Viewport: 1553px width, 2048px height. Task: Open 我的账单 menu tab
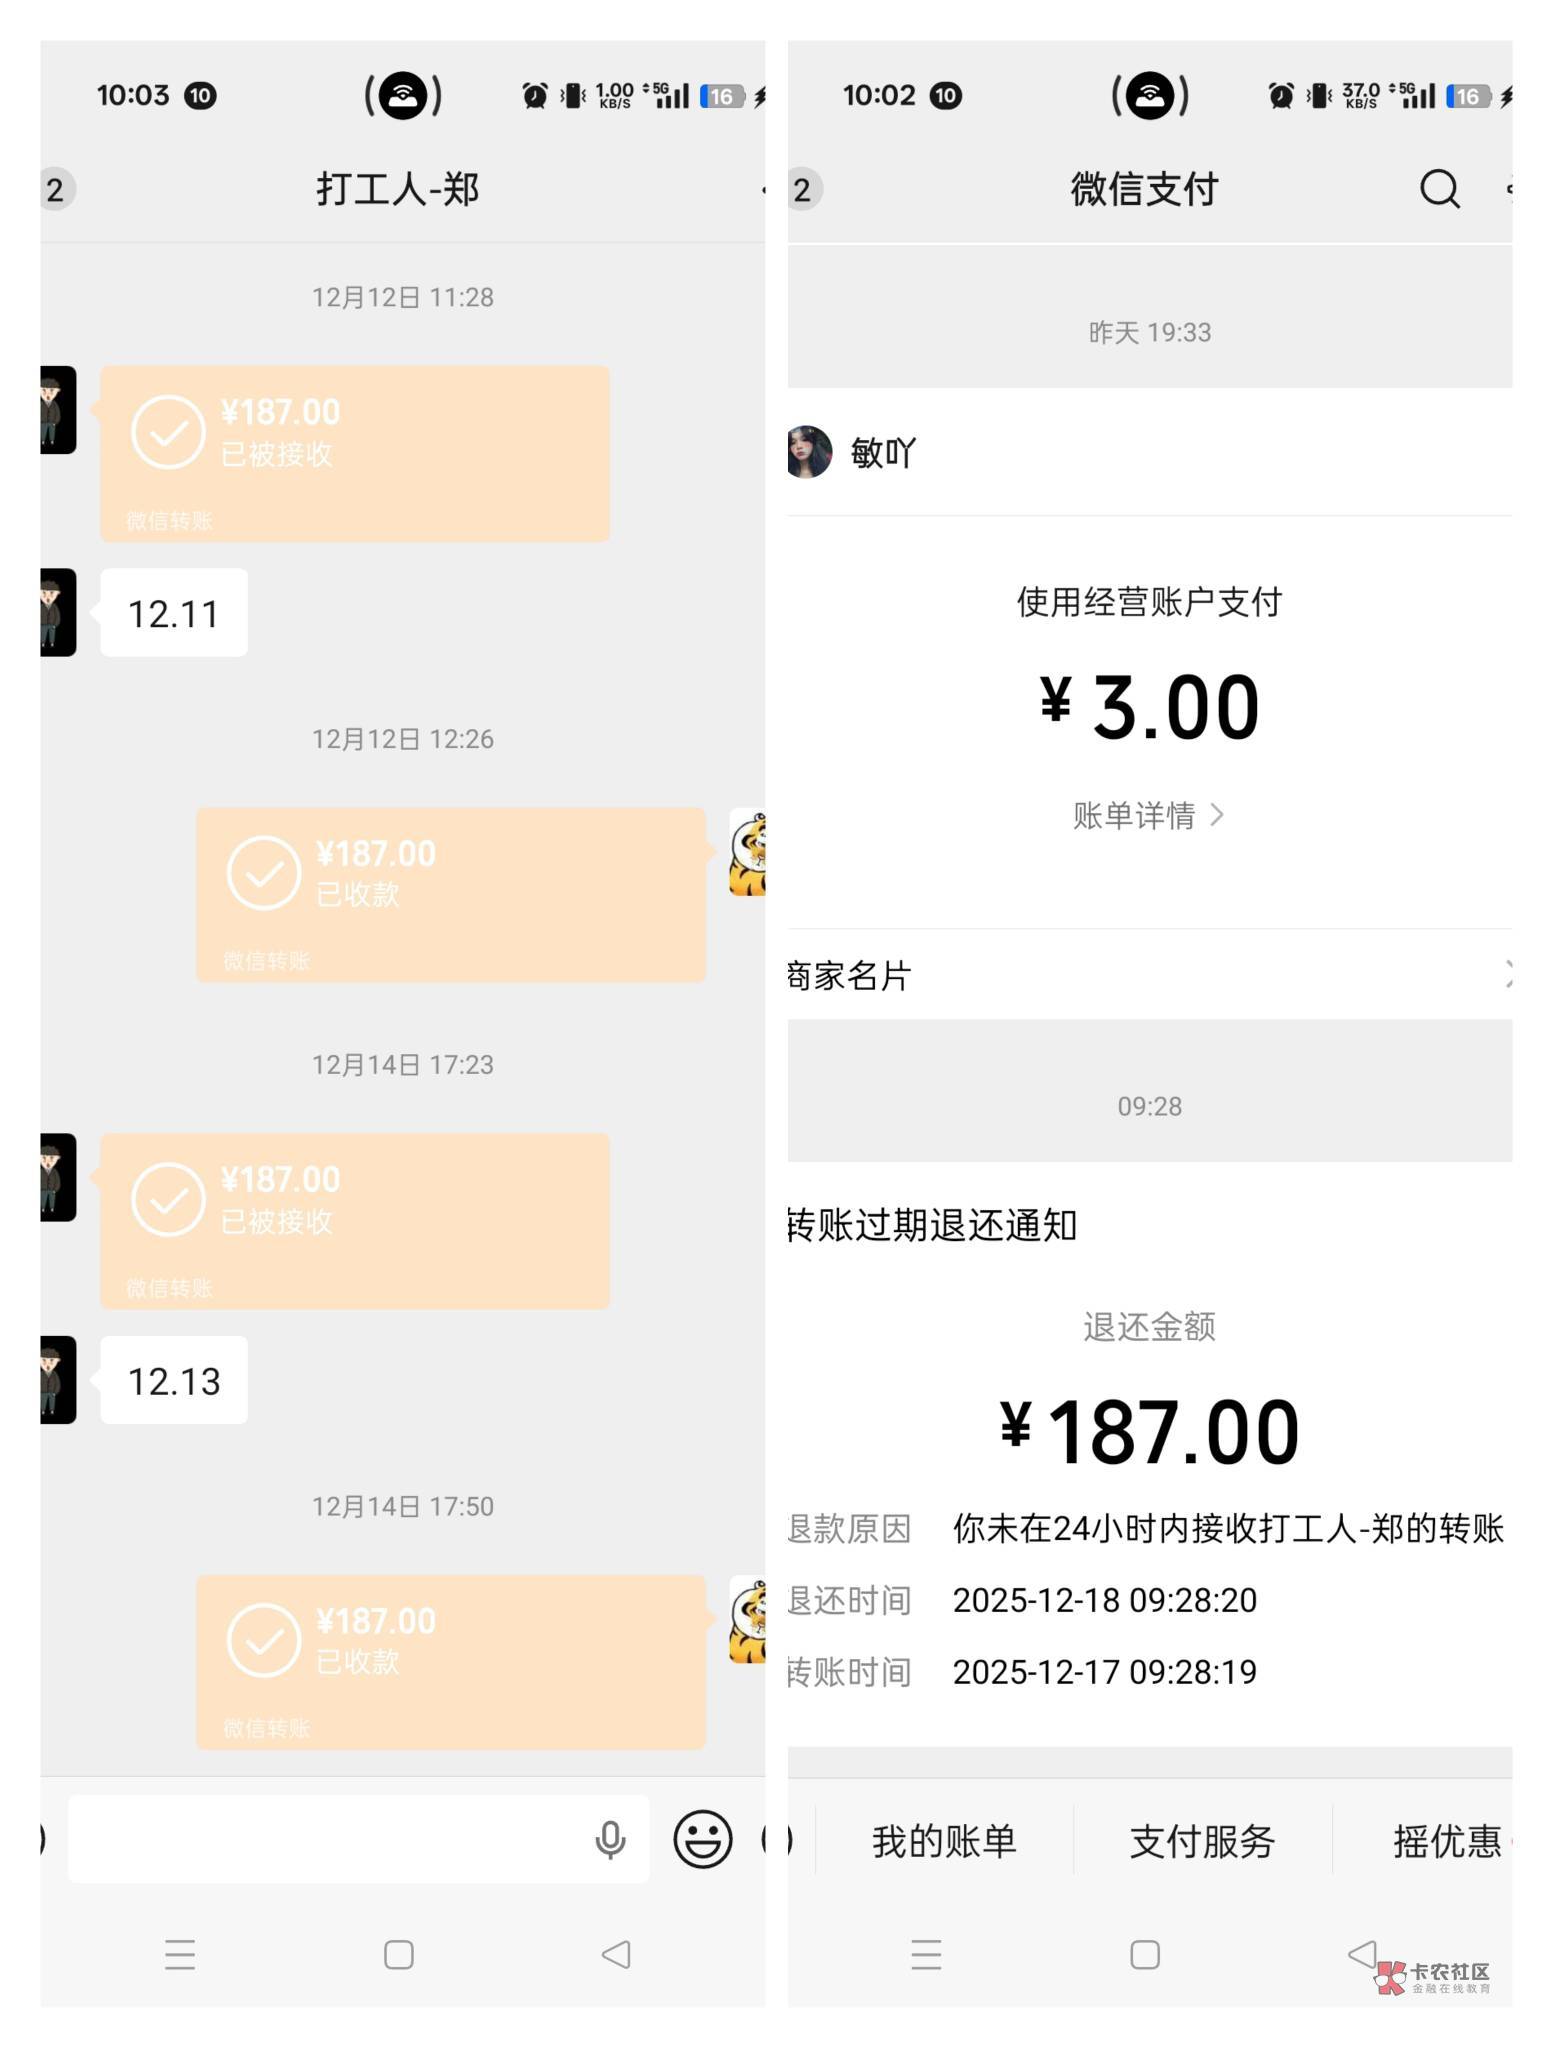[x=944, y=1841]
